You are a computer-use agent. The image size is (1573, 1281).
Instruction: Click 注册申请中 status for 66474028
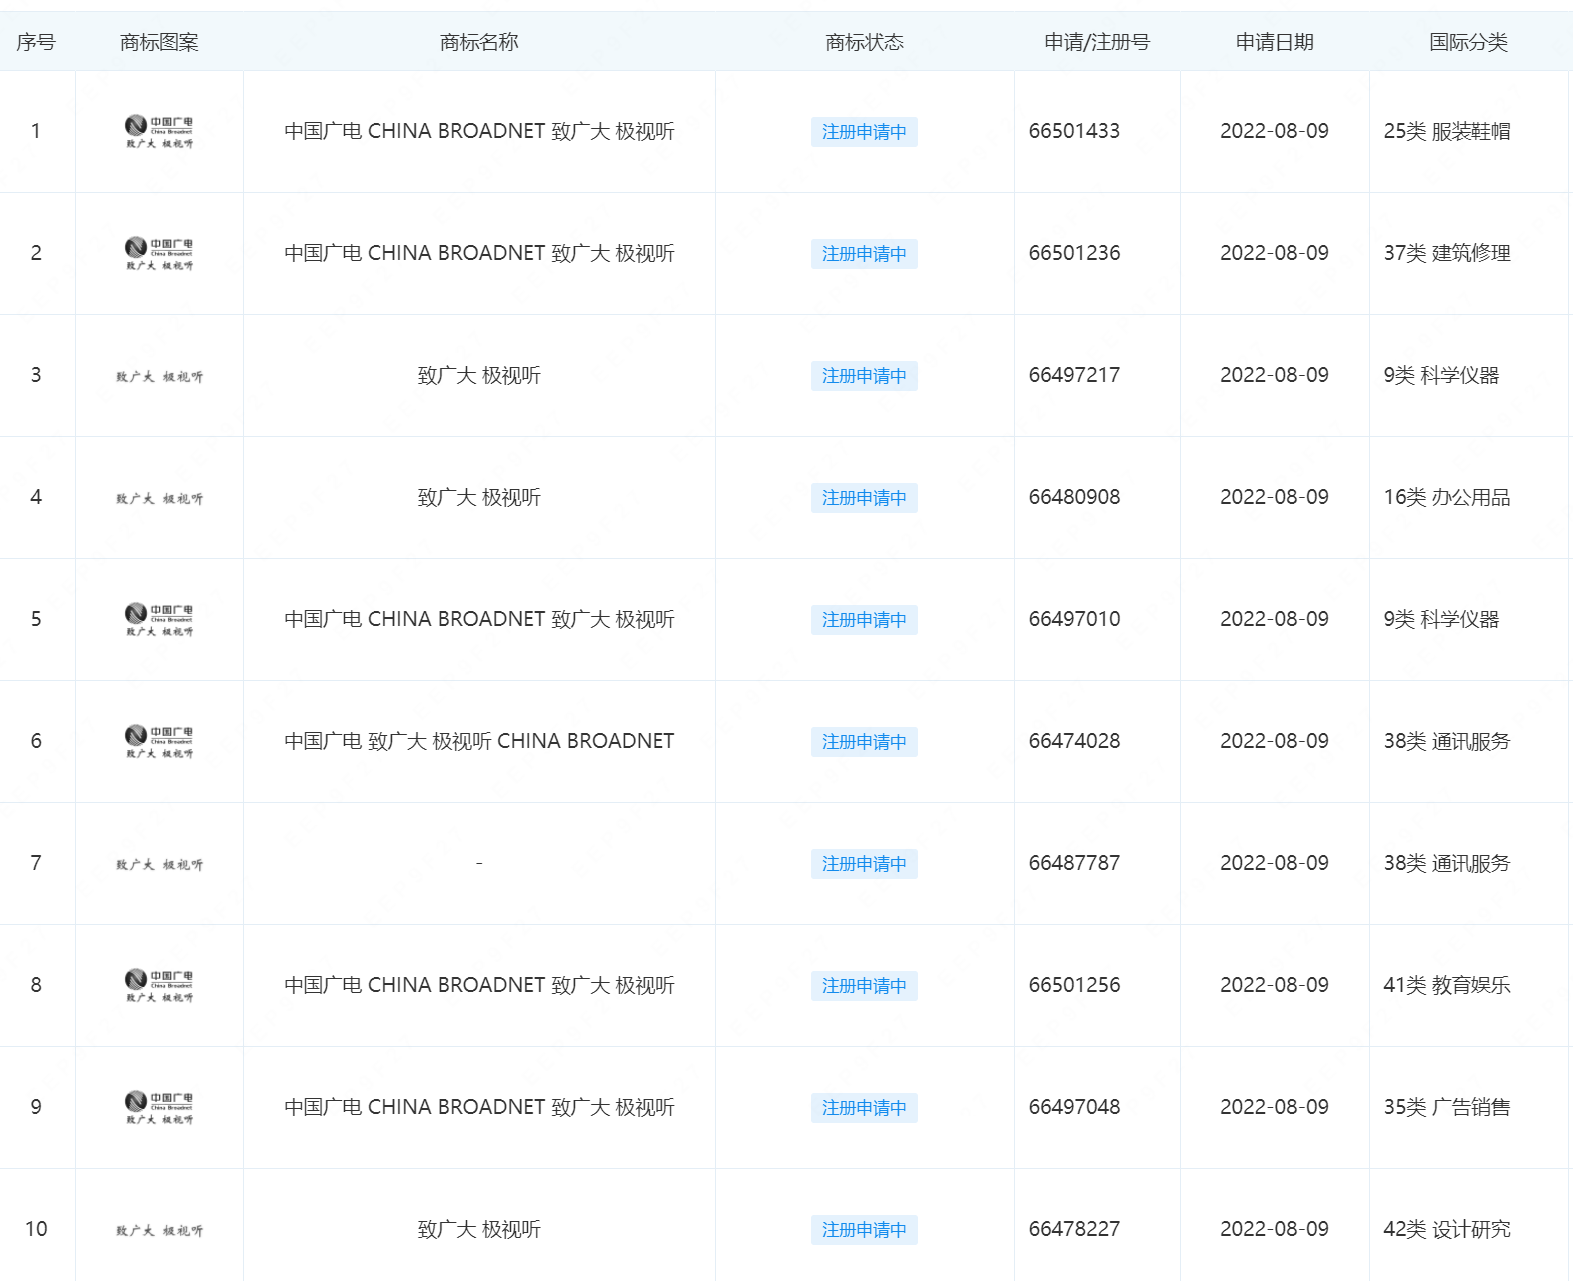point(864,742)
